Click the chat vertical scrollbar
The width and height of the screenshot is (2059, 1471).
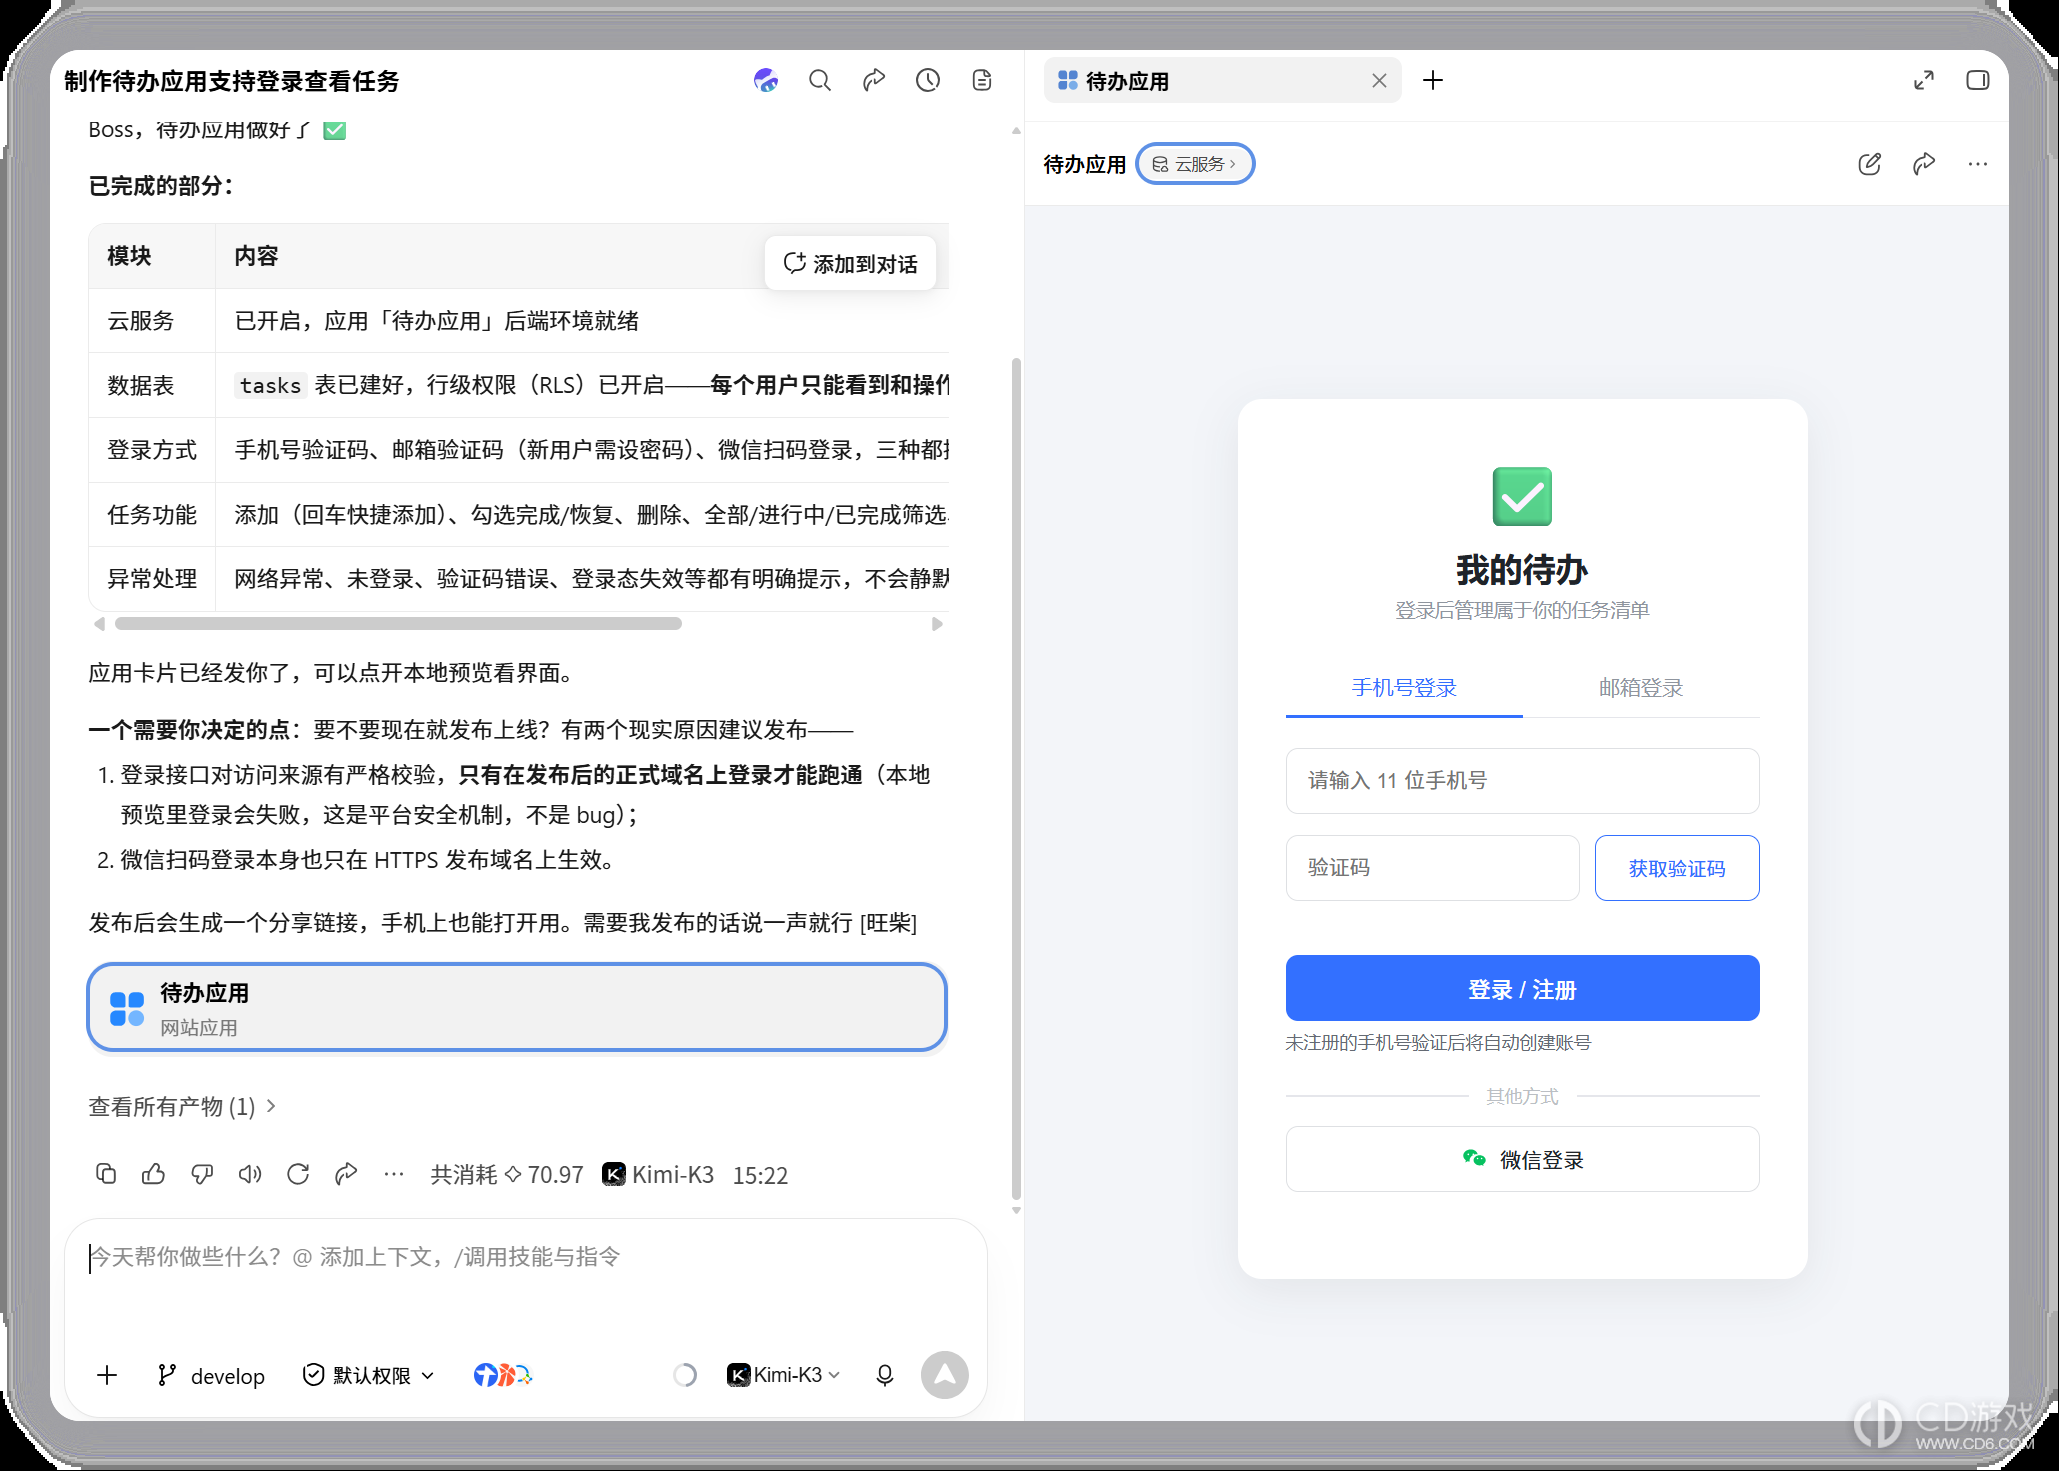[1016, 780]
